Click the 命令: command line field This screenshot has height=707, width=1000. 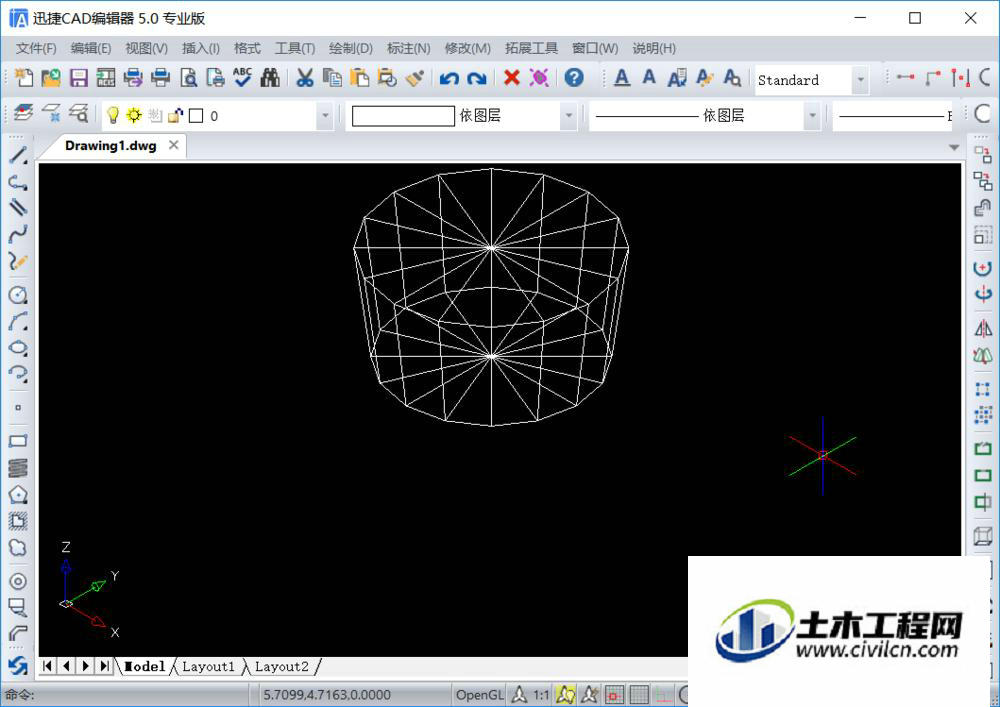(x=126, y=695)
